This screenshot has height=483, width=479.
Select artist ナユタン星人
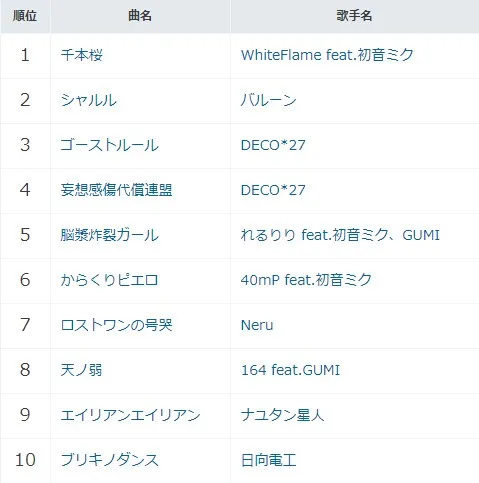click(282, 415)
